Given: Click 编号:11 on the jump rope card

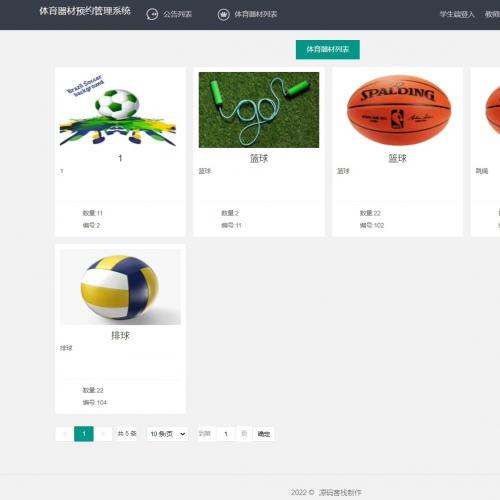Looking at the screenshot, I should 231,225.
